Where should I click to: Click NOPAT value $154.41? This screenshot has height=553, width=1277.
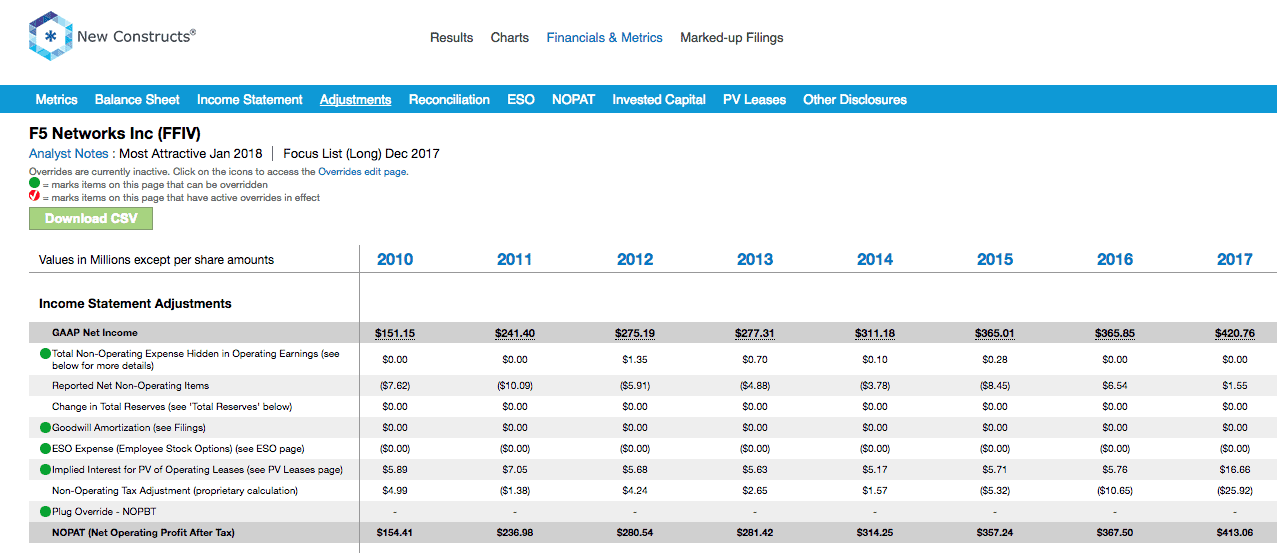coord(395,533)
